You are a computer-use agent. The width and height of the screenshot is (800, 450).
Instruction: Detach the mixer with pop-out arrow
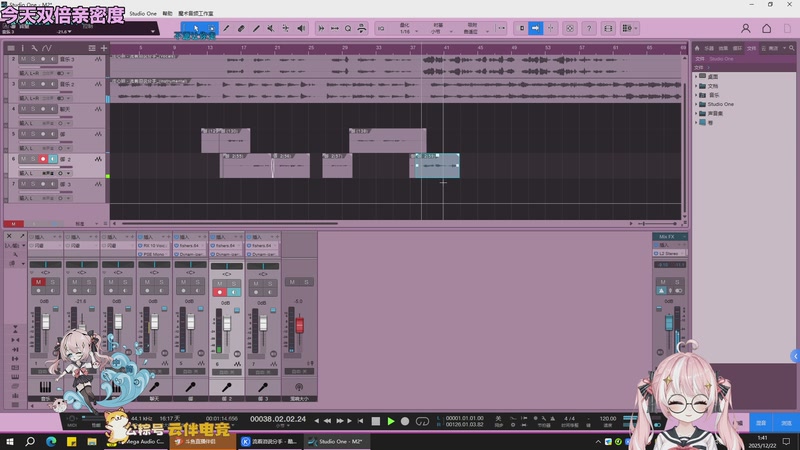point(22,236)
